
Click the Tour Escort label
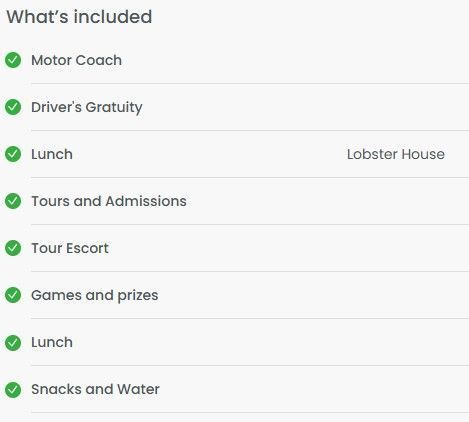(70, 248)
